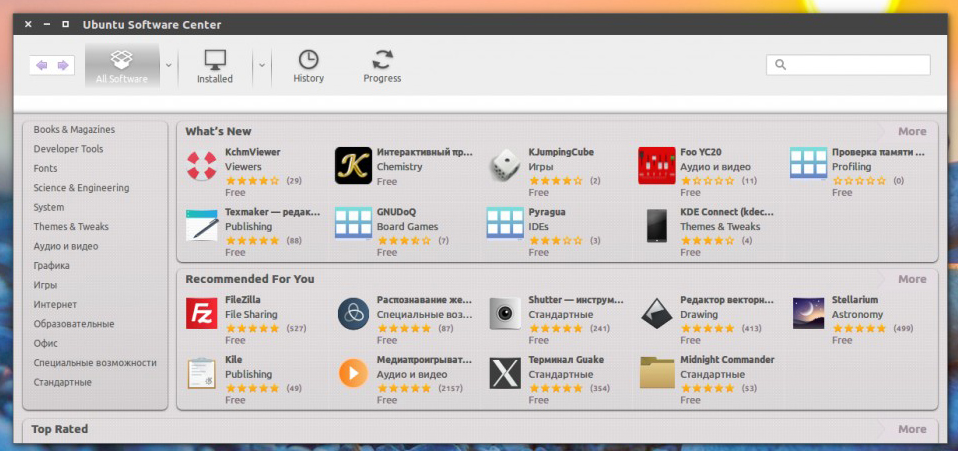Open the GNUDoQ grid icon
This screenshot has width=958, height=451.
[353, 223]
